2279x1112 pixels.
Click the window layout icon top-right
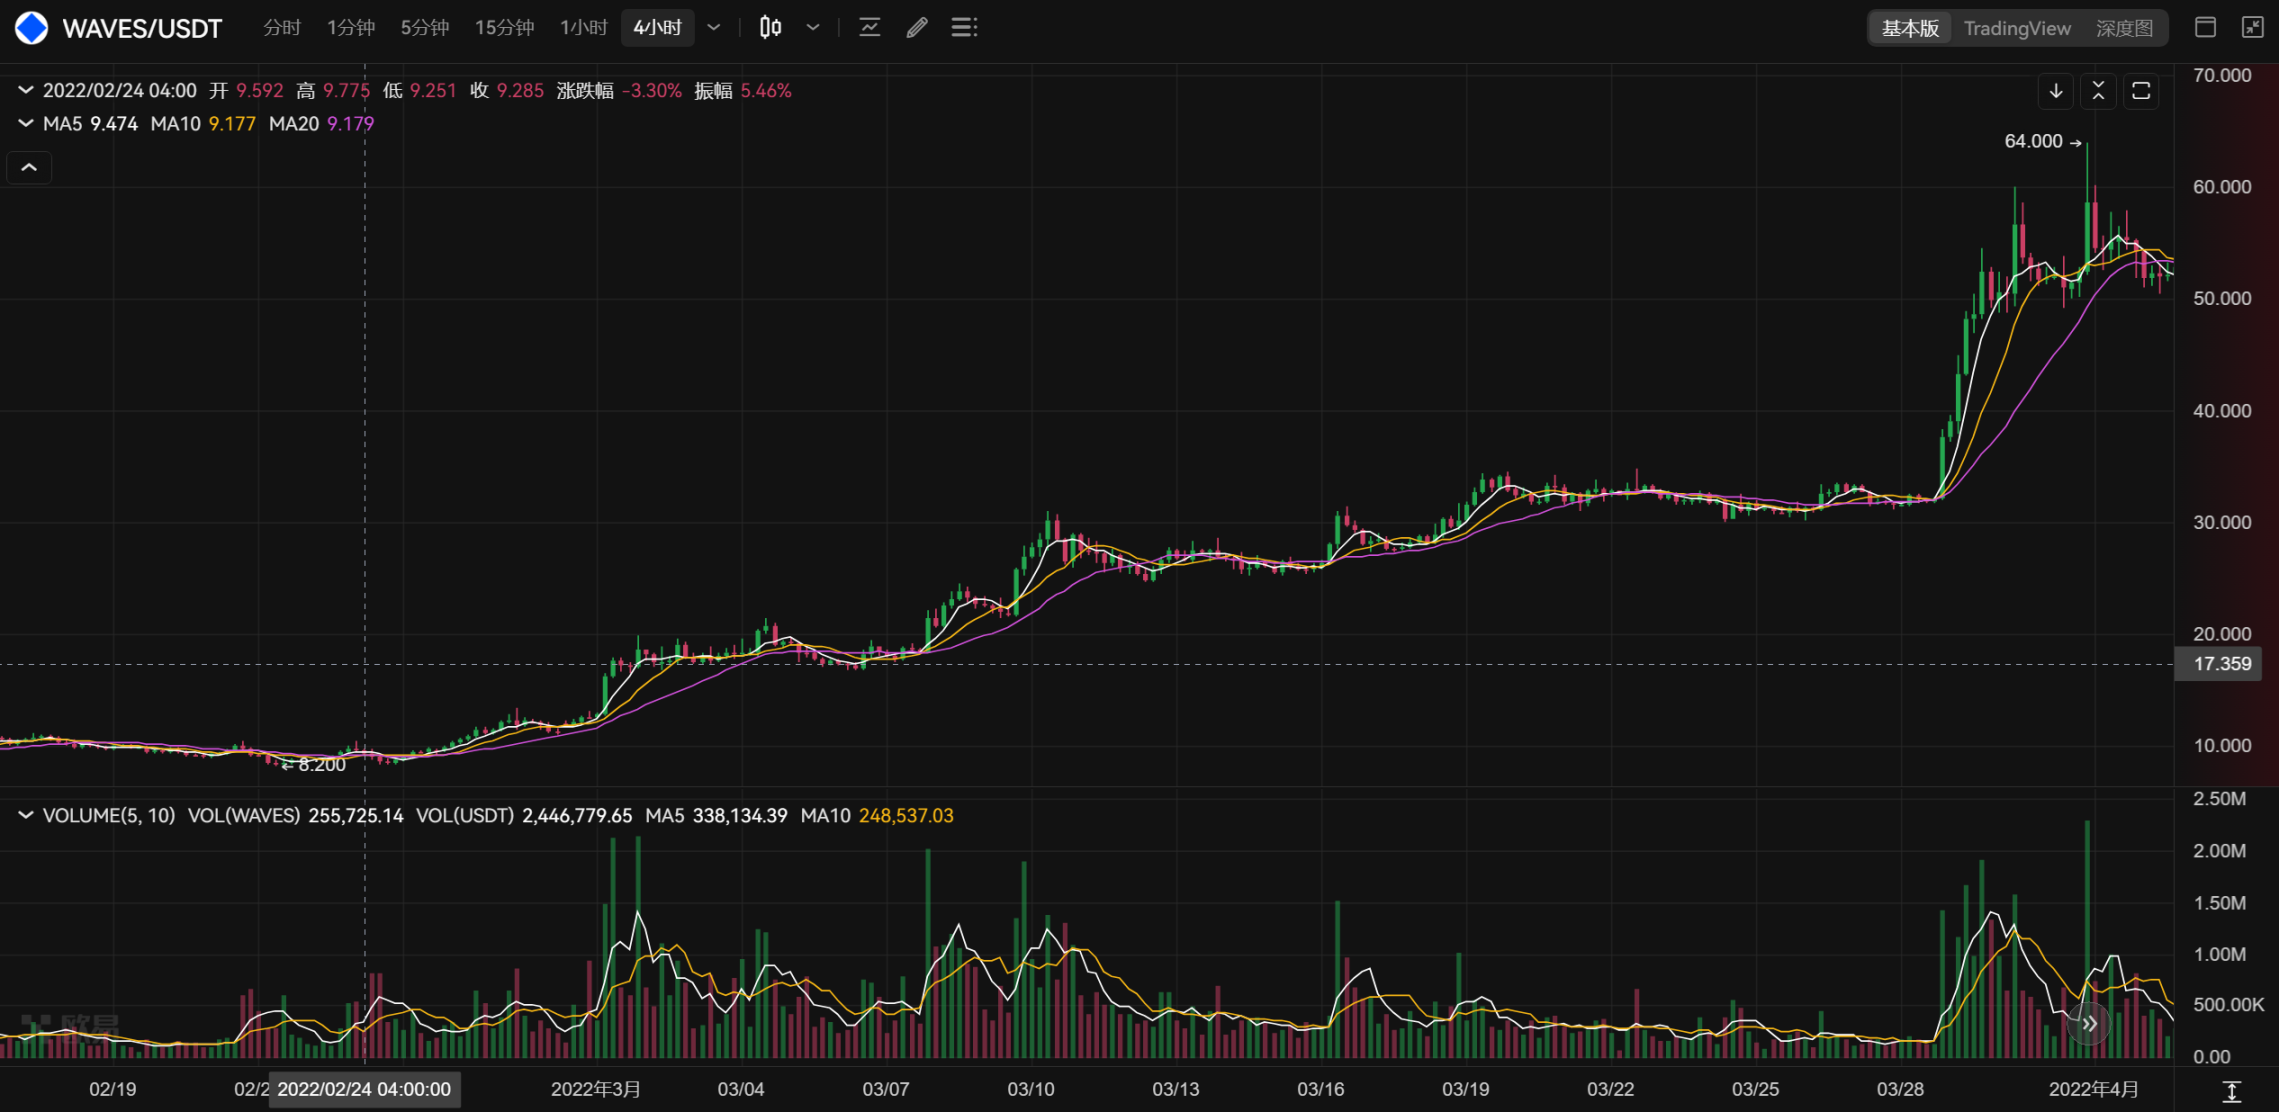pos(2205,28)
